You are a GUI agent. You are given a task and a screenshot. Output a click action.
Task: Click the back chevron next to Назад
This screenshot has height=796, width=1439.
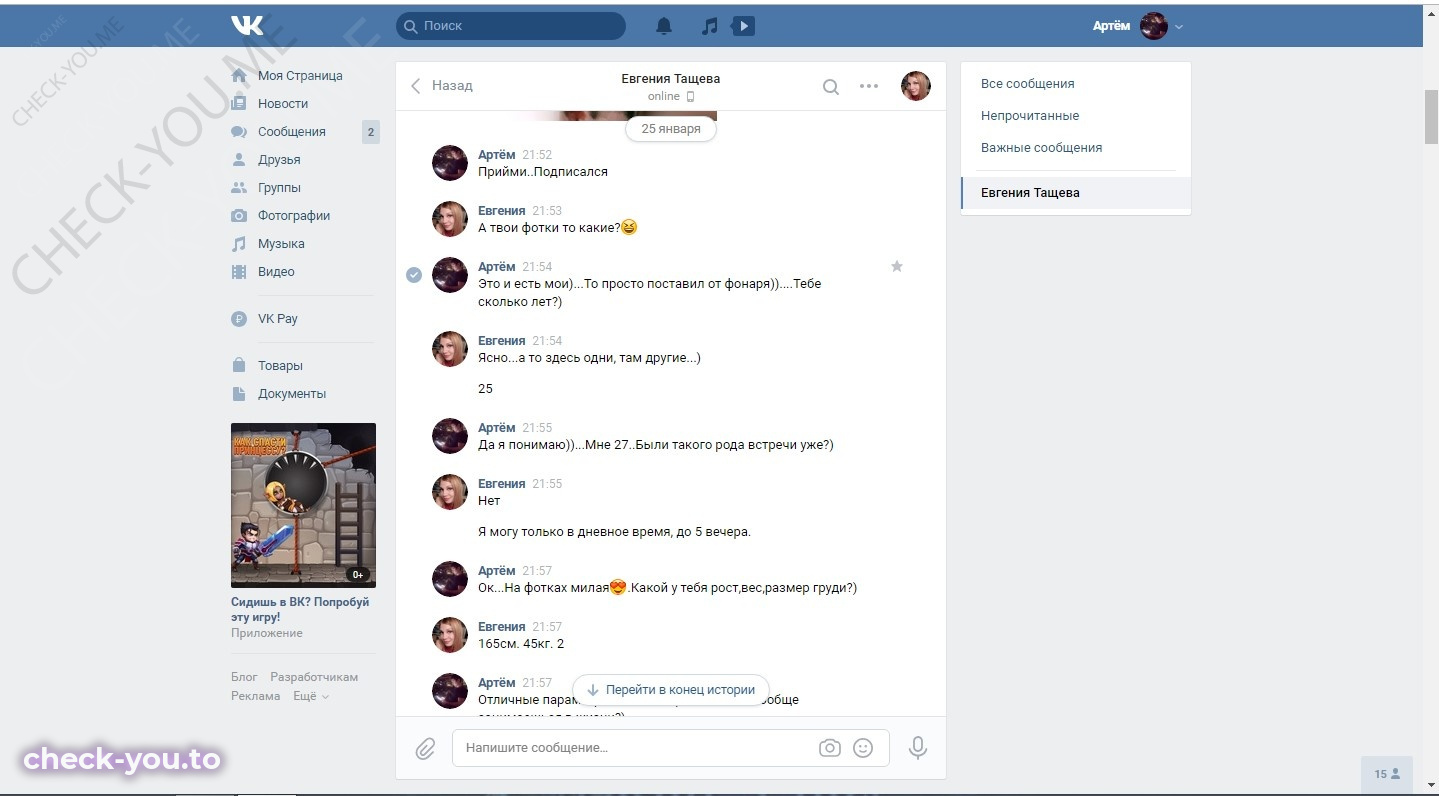[416, 86]
